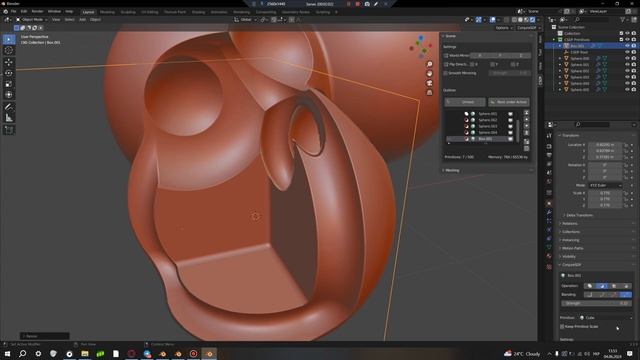This screenshot has height=360, width=640.
Task: Click the Scale X input field
Action: (605, 193)
